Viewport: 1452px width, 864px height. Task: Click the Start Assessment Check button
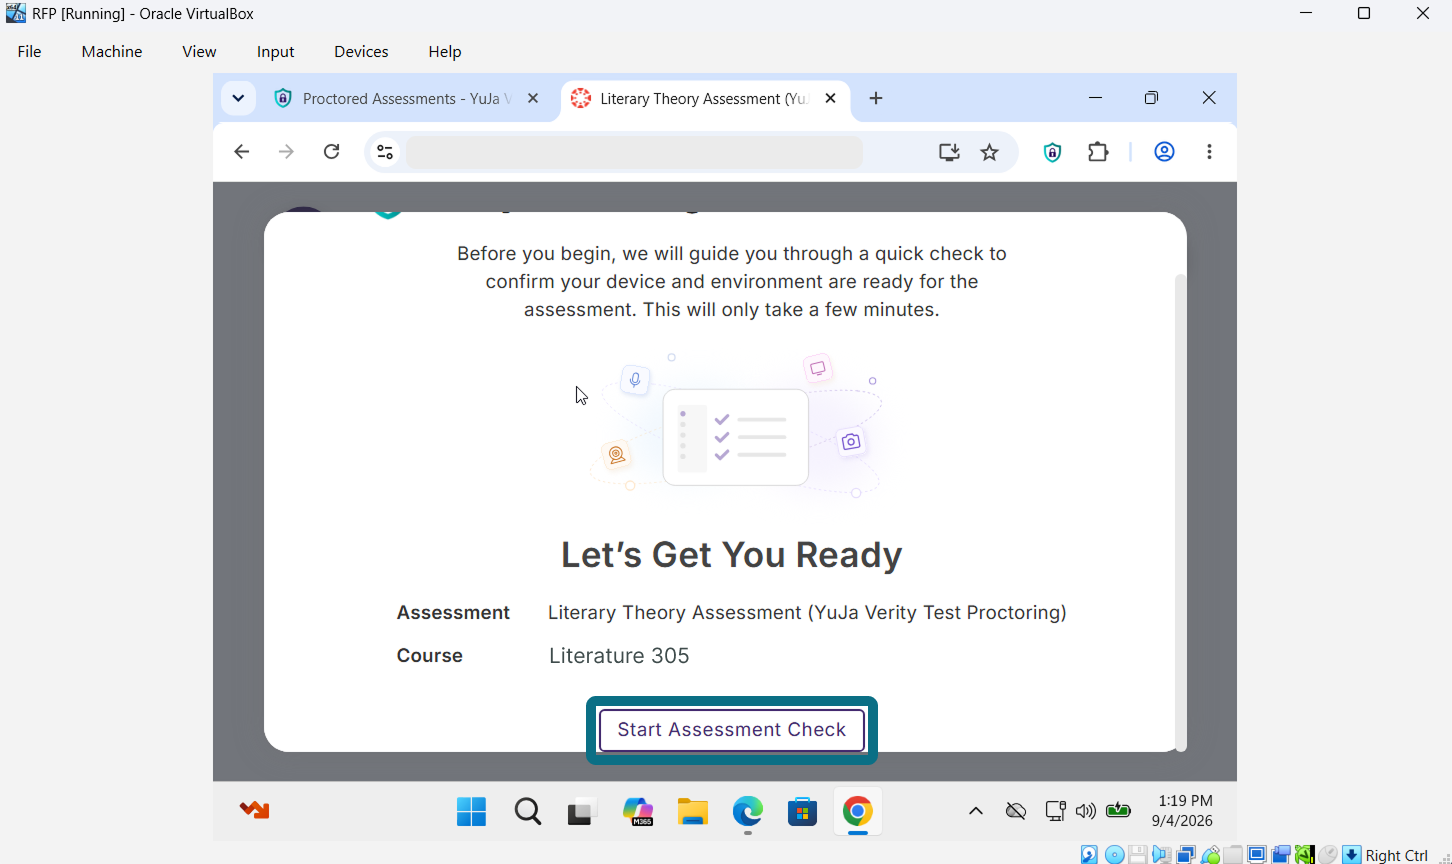tap(732, 730)
